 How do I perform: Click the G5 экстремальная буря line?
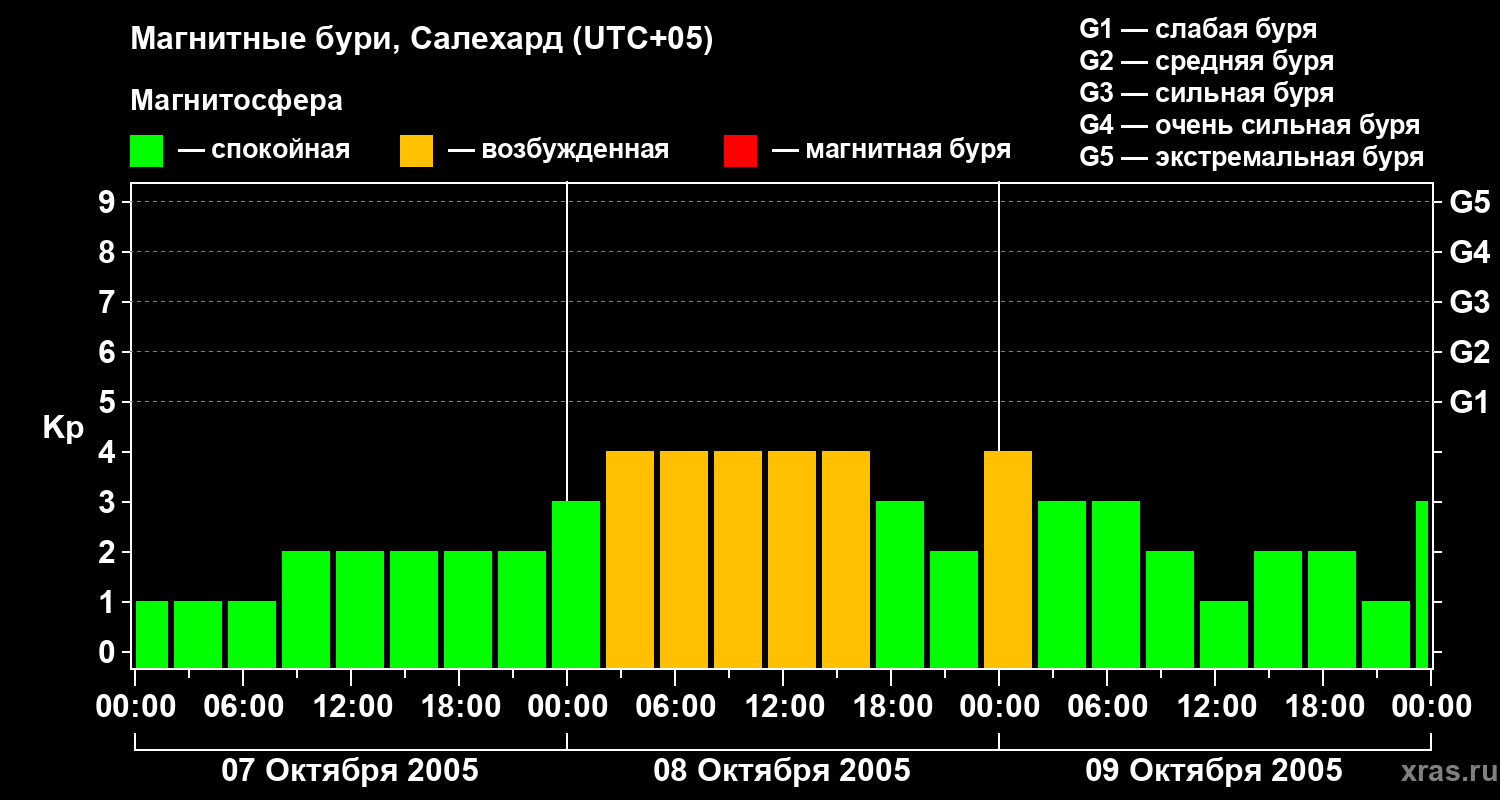(1252, 157)
